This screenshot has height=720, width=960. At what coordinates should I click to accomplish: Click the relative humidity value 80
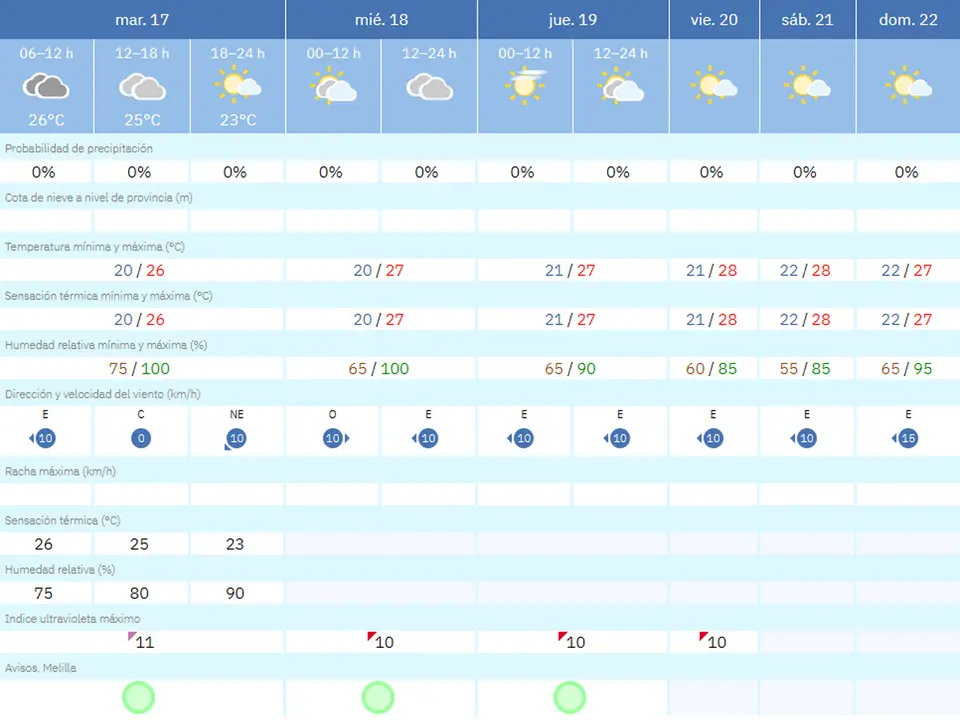tap(139, 593)
